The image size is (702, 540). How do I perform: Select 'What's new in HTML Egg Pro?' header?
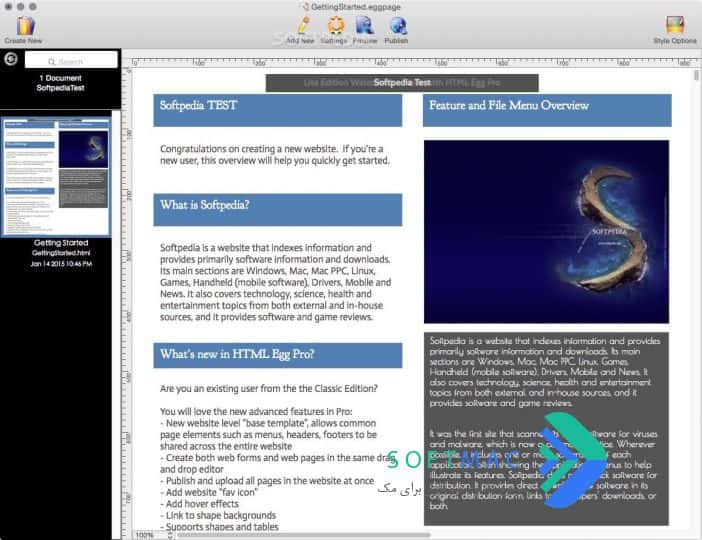(x=278, y=356)
